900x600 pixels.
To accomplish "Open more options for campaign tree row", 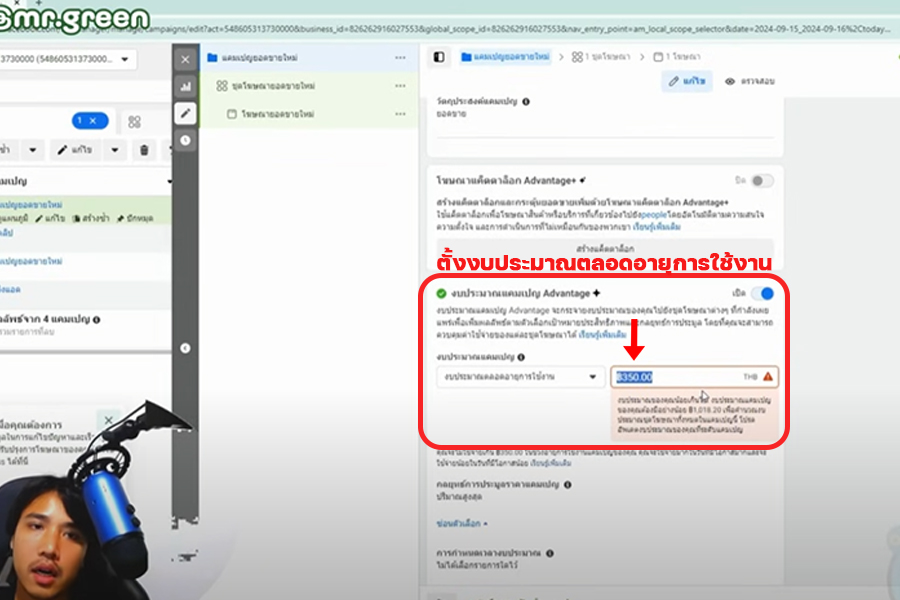I will pyautogui.click(x=400, y=57).
